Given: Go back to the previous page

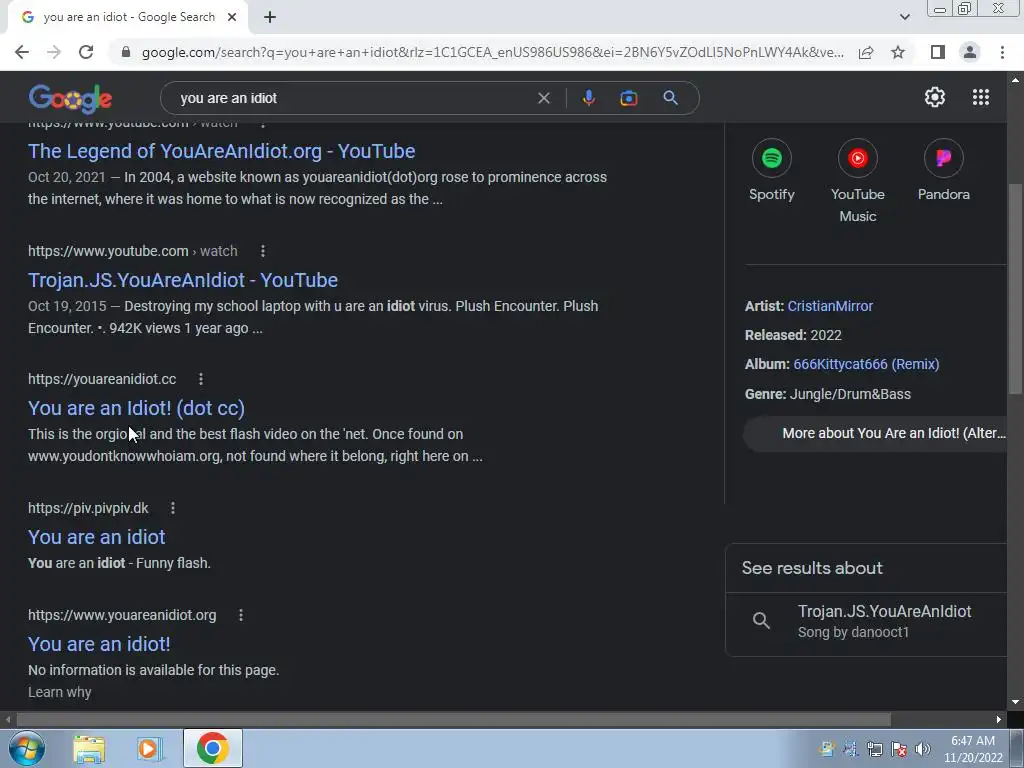Looking at the screenshot, I should [22, 52].
